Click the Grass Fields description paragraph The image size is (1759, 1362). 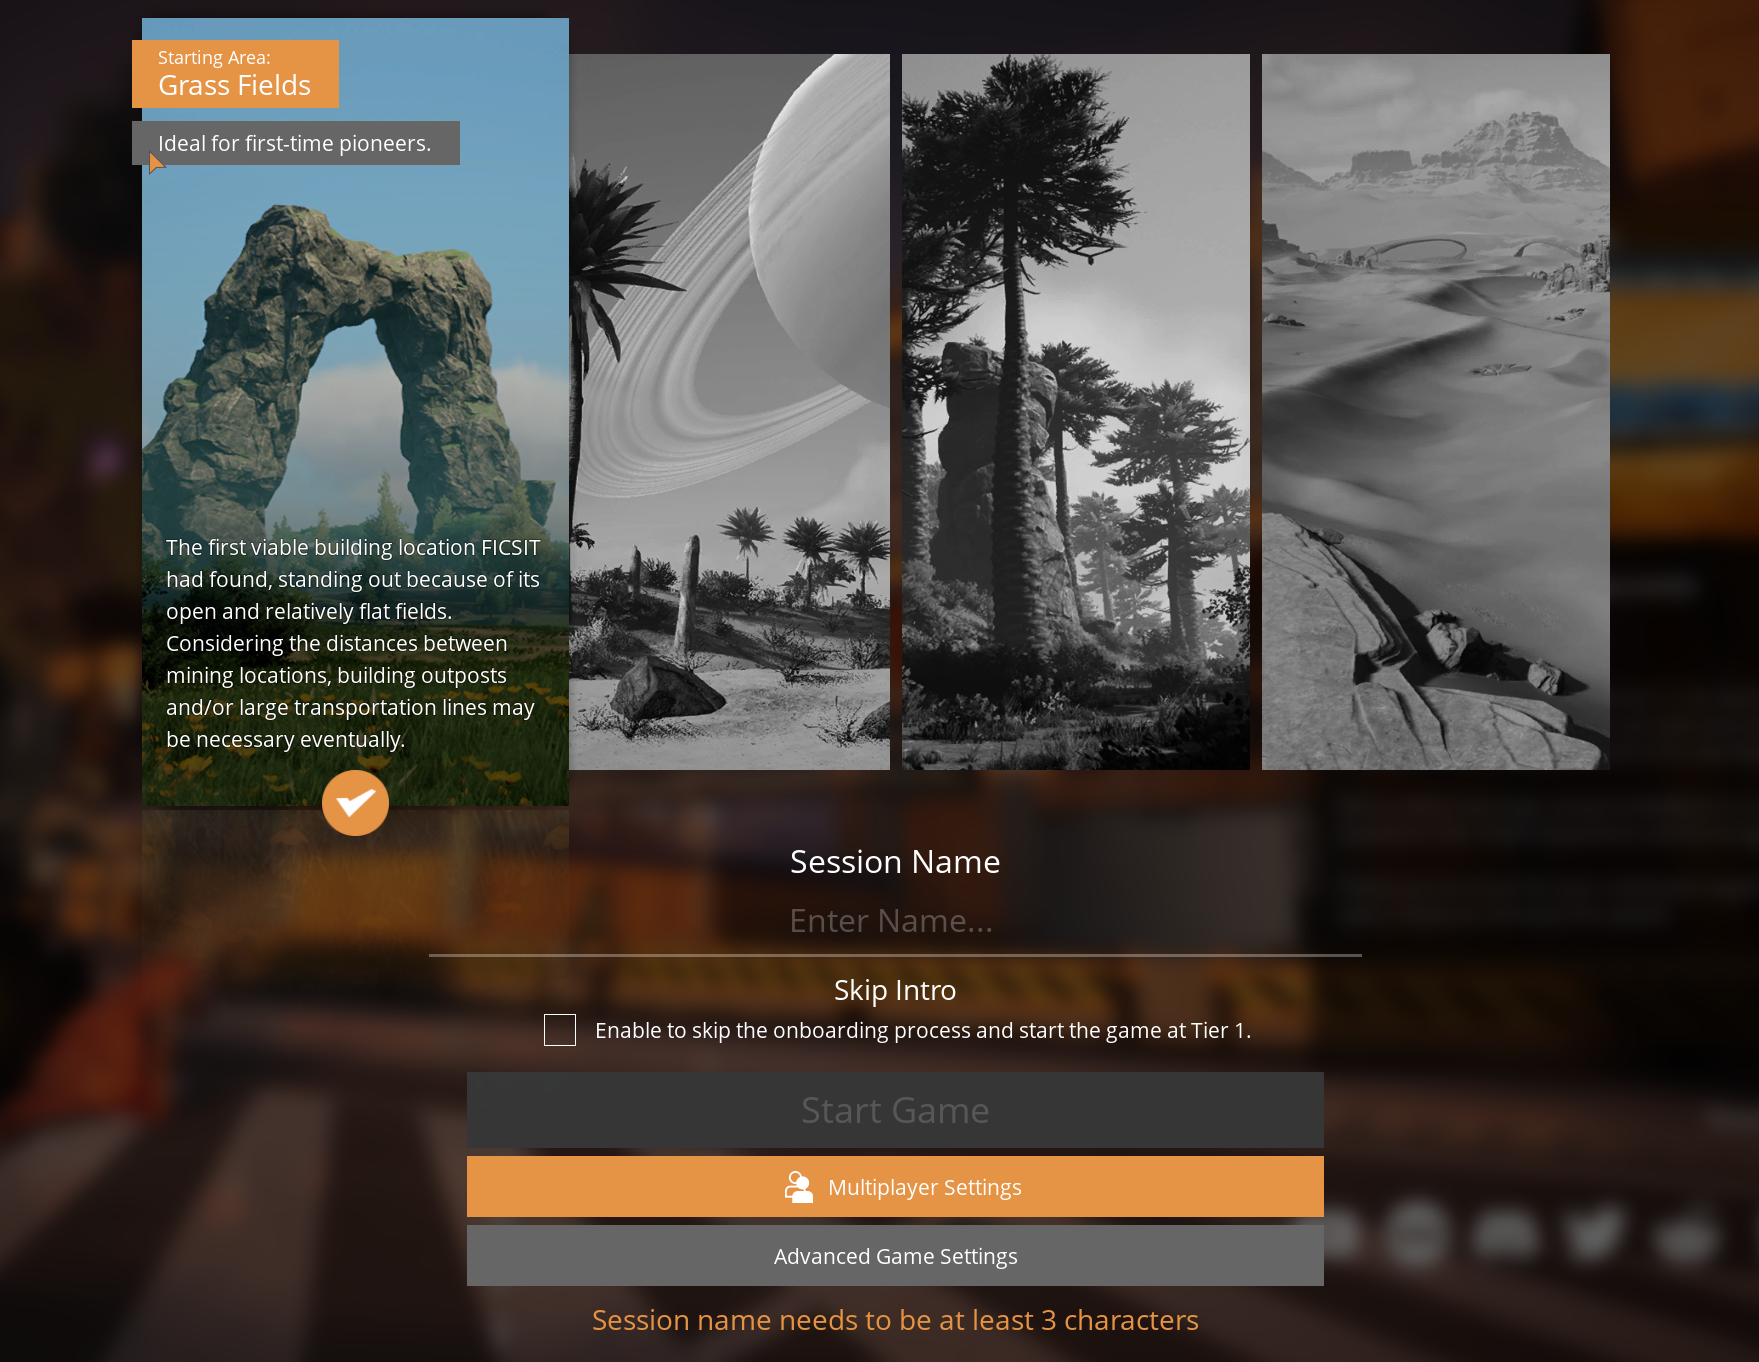[x=353, y=643]
